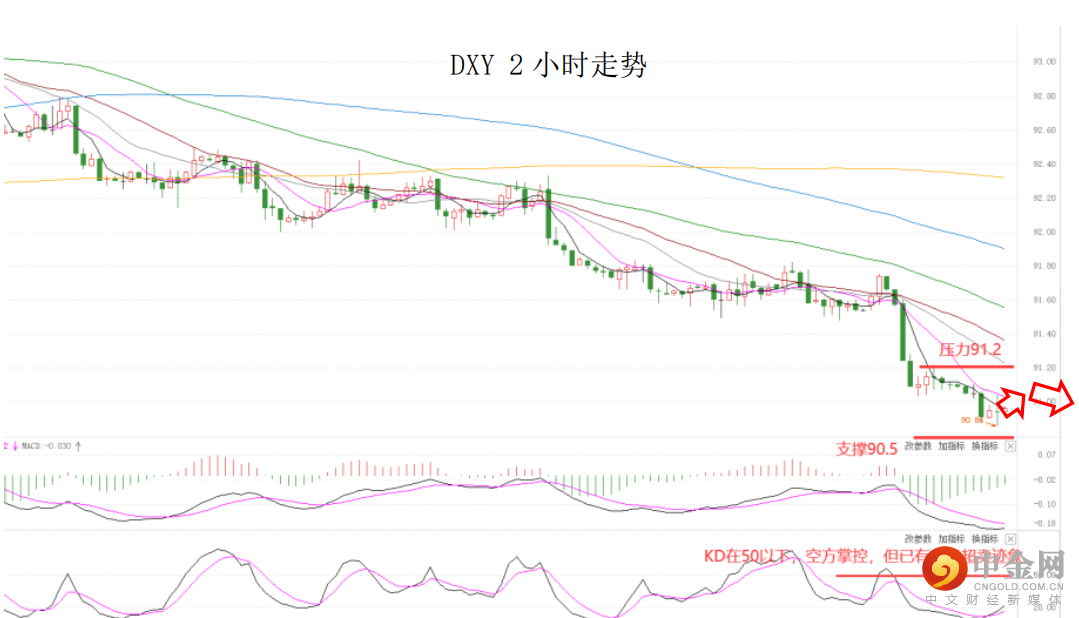Click the -0.02 MACD axis label
Viewport: 1079px width, 618px height.
(1045, 480)
